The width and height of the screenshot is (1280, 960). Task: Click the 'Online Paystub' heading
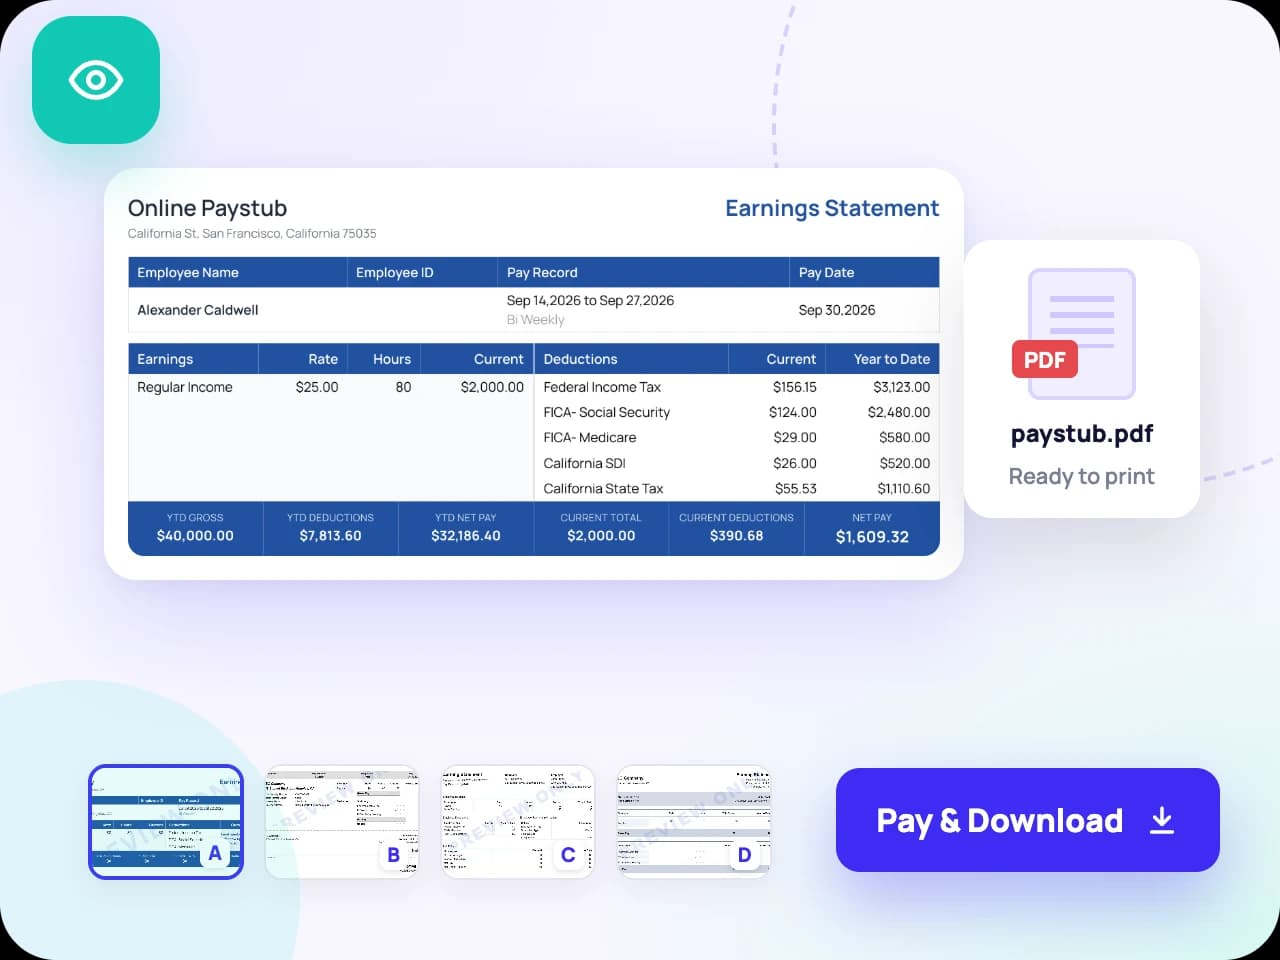click(x=207, y=208)
